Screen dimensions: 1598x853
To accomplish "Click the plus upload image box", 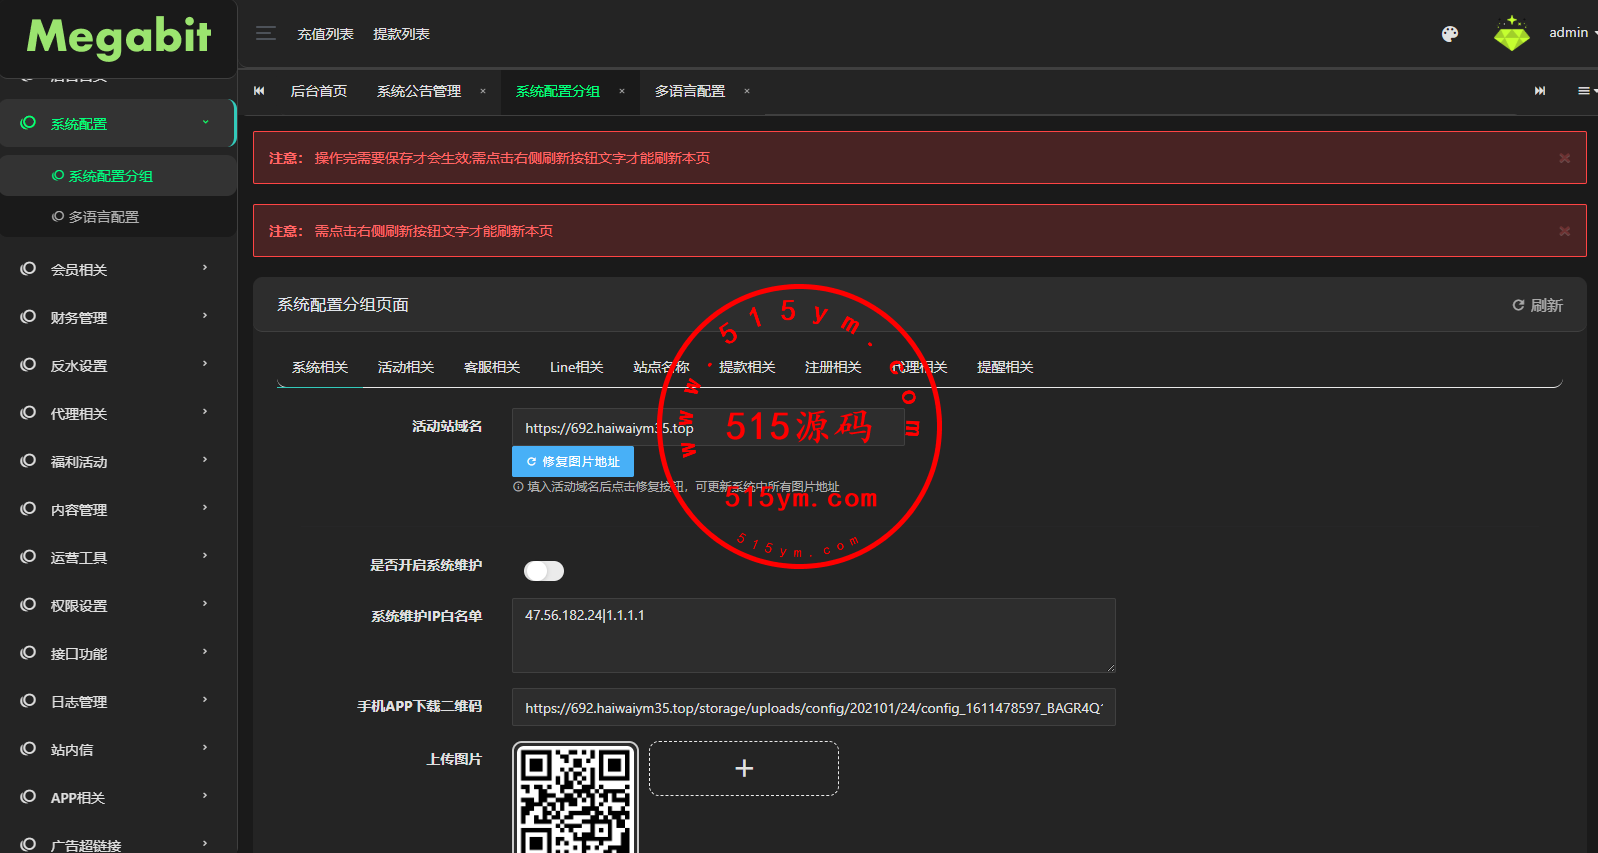I will [x=743, y=768].
